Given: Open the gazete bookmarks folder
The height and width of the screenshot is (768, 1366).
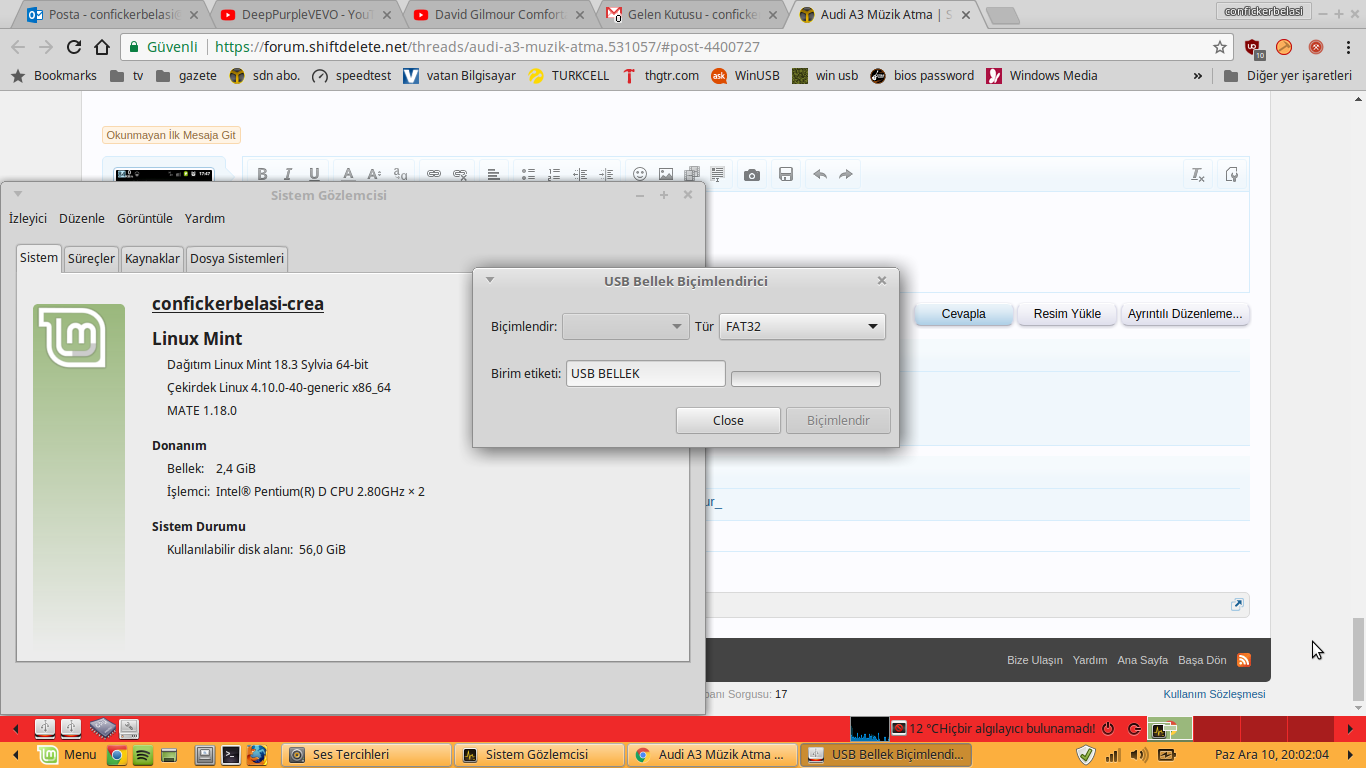Looking at the screenshot, I should click(x=186, y=76).
